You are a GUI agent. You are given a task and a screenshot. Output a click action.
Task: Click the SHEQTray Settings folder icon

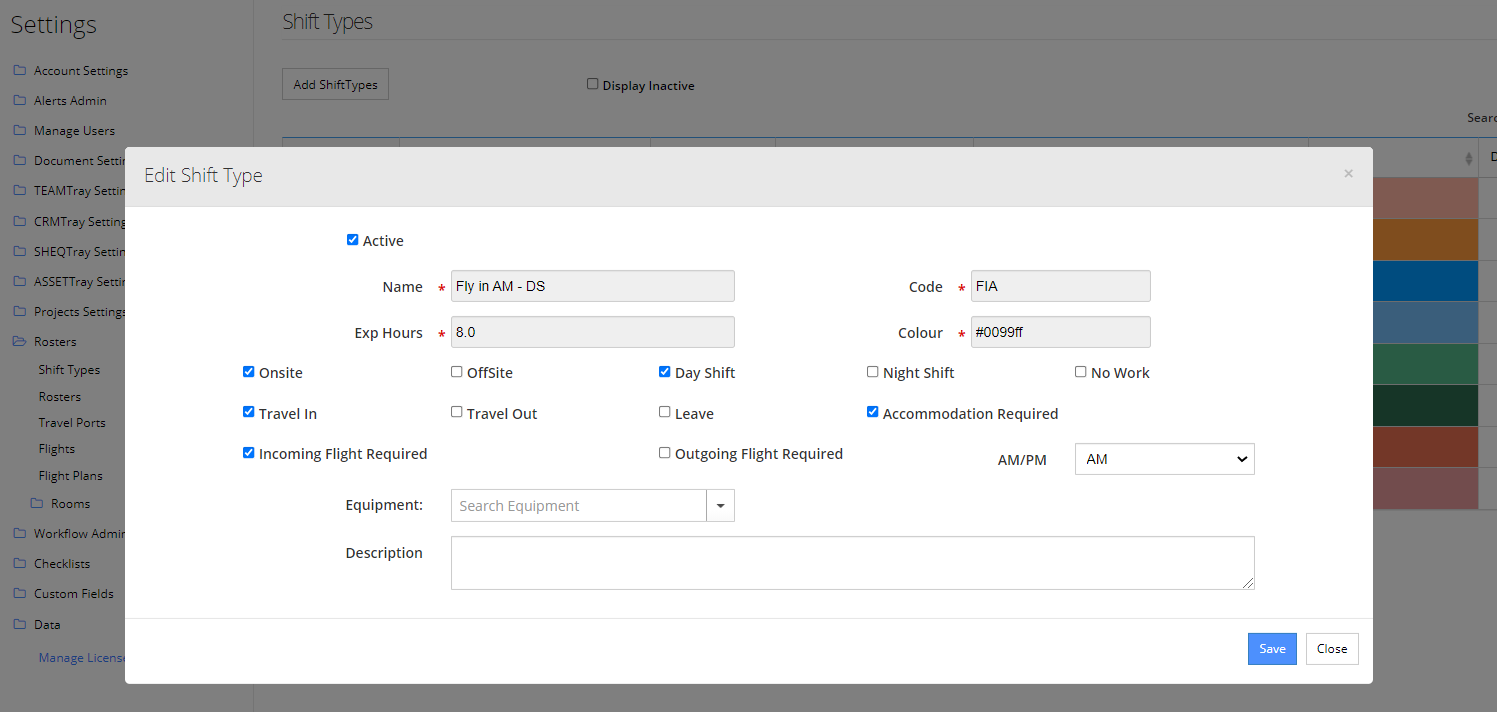pos(19,252)
